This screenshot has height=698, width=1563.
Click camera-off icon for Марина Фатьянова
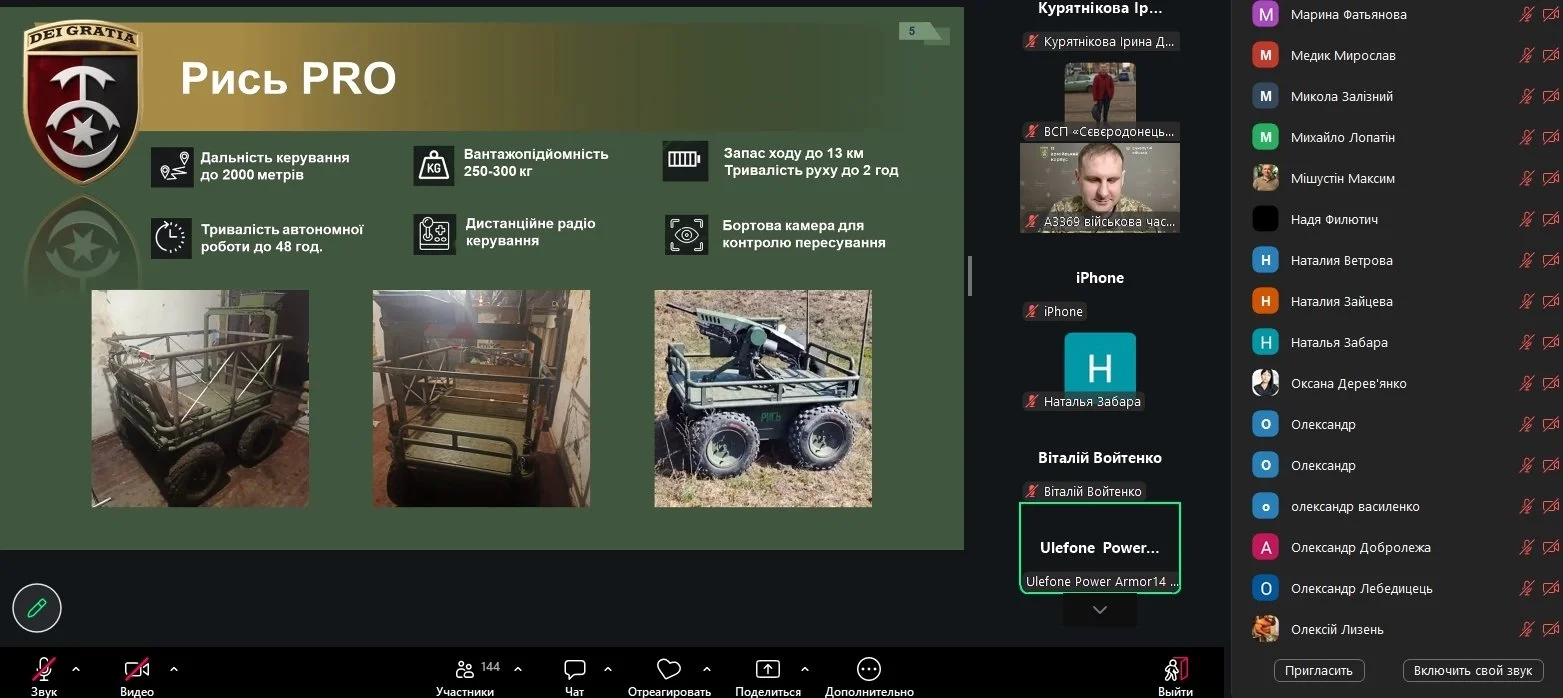click(1551, 14)
